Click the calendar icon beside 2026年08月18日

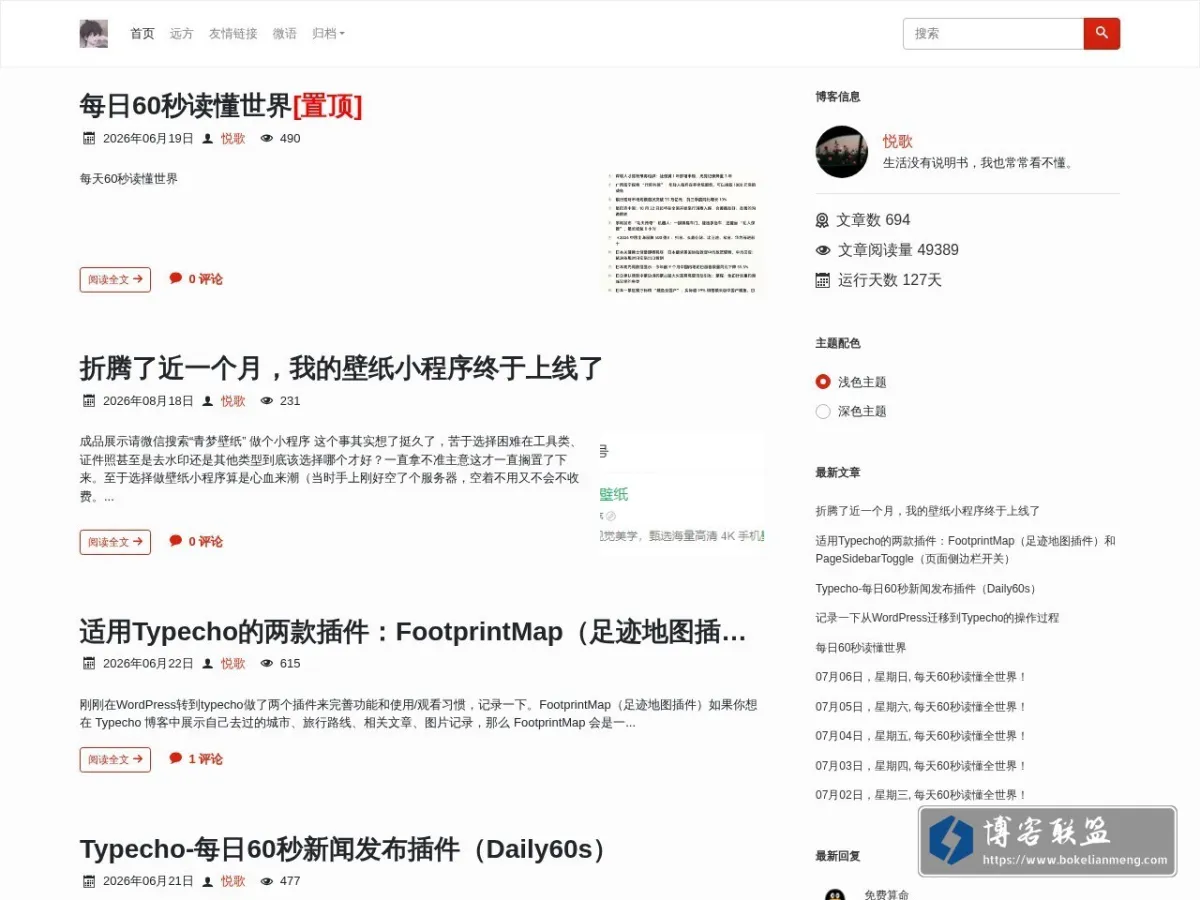click(88, 401)
